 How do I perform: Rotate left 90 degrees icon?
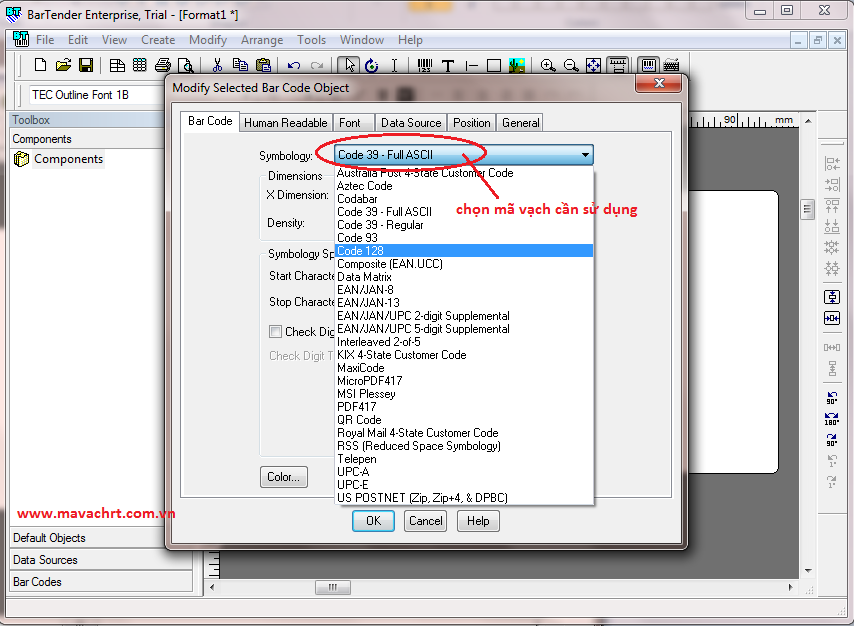click(832, 397)
